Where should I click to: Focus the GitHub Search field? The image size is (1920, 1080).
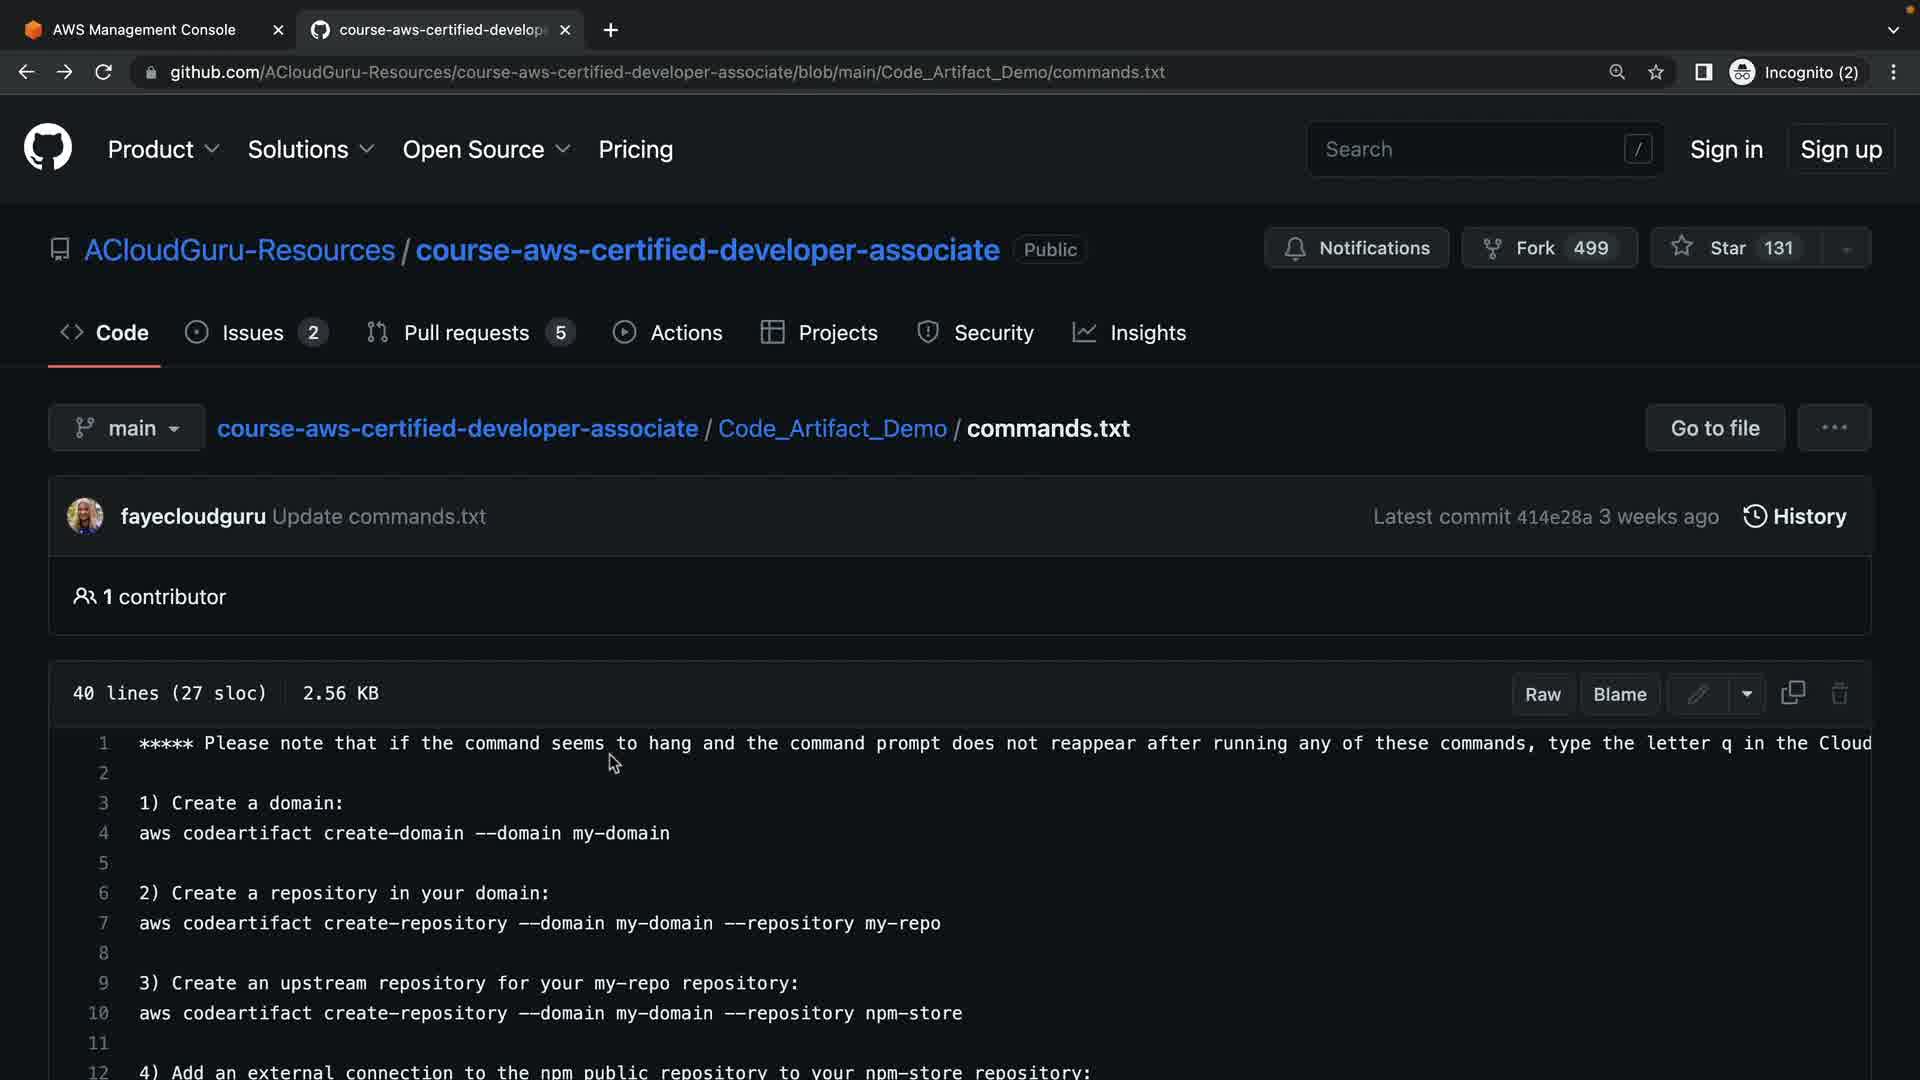click(x=1470, y=149)
